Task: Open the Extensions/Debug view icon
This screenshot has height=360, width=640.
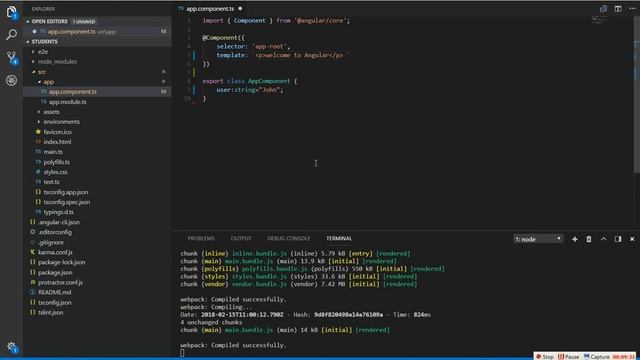Action: [11, 80]
